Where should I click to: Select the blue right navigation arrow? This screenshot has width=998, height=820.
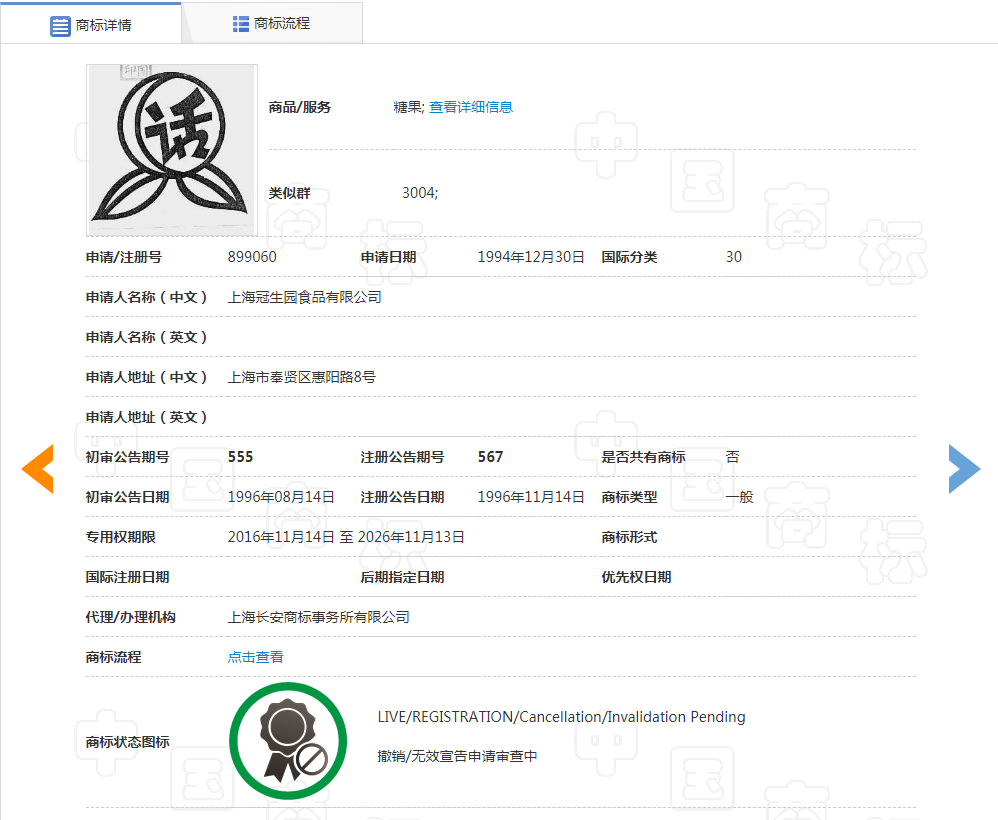tap(963, 468)
